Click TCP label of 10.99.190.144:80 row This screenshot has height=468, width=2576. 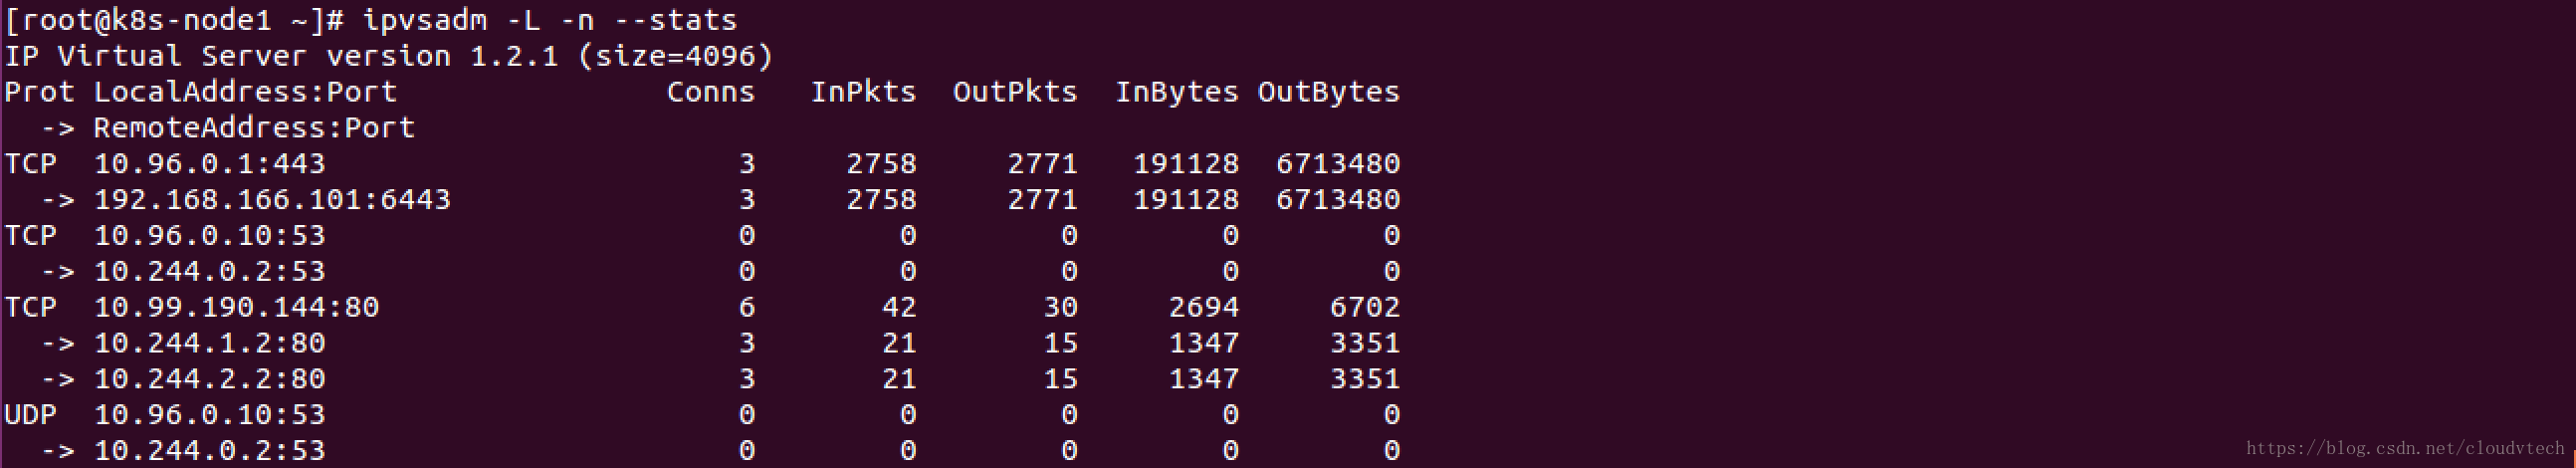tap(31, 307)
